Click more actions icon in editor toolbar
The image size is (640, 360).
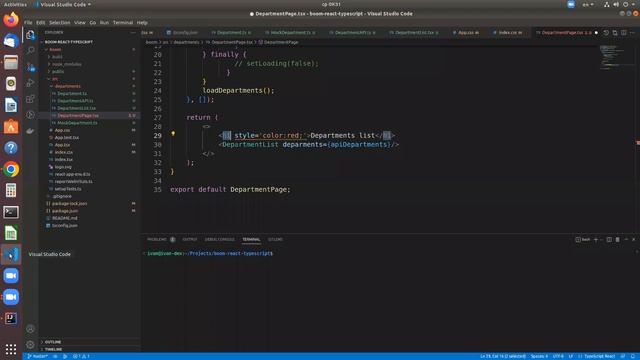click(x=632, y=33)
